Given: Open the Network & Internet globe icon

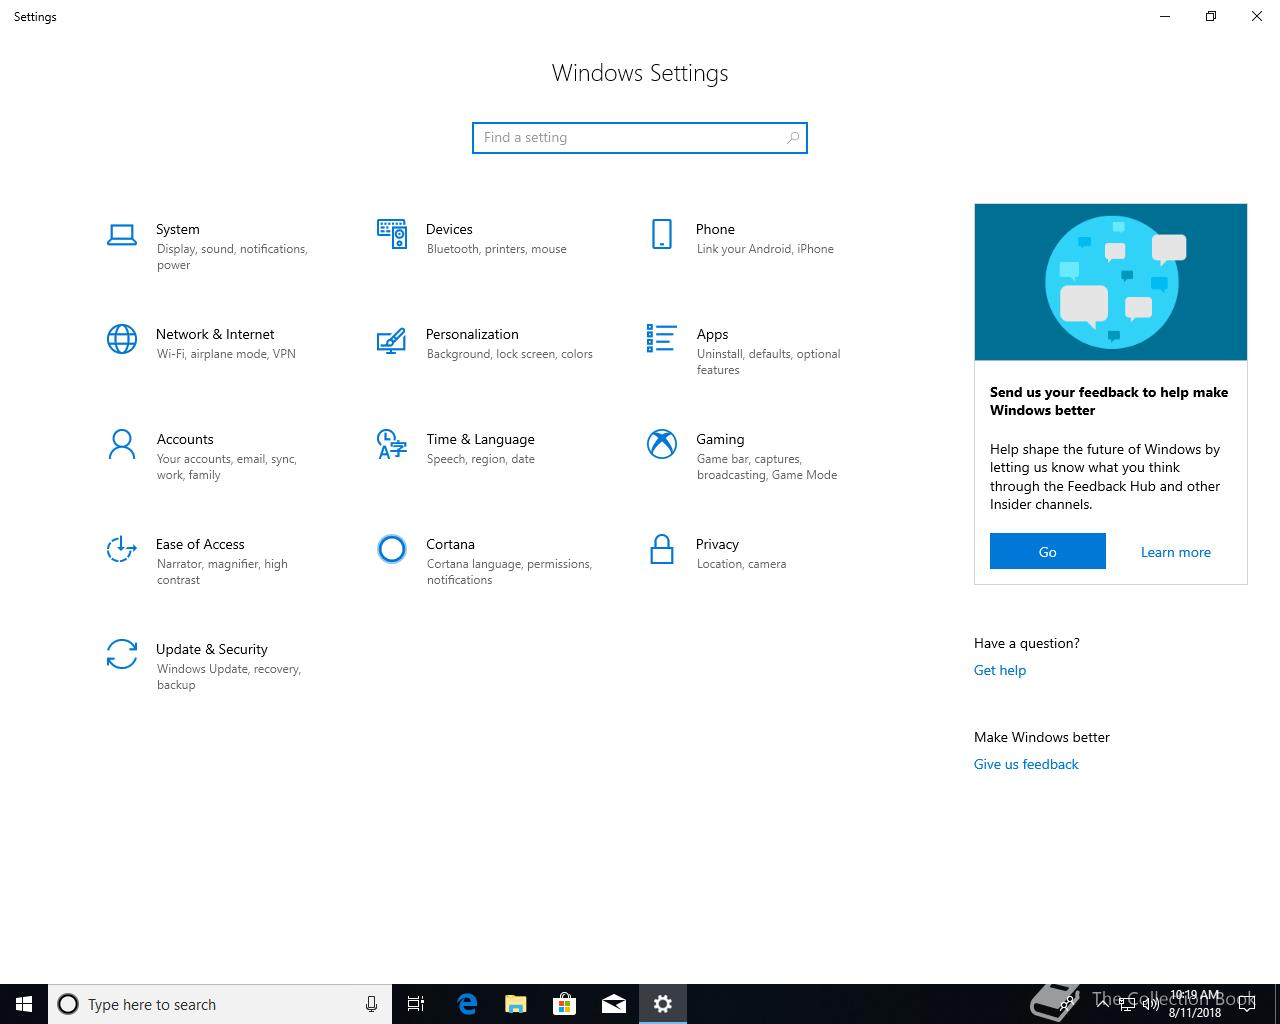Looking at the screenshot, I should tap(122, 339).
